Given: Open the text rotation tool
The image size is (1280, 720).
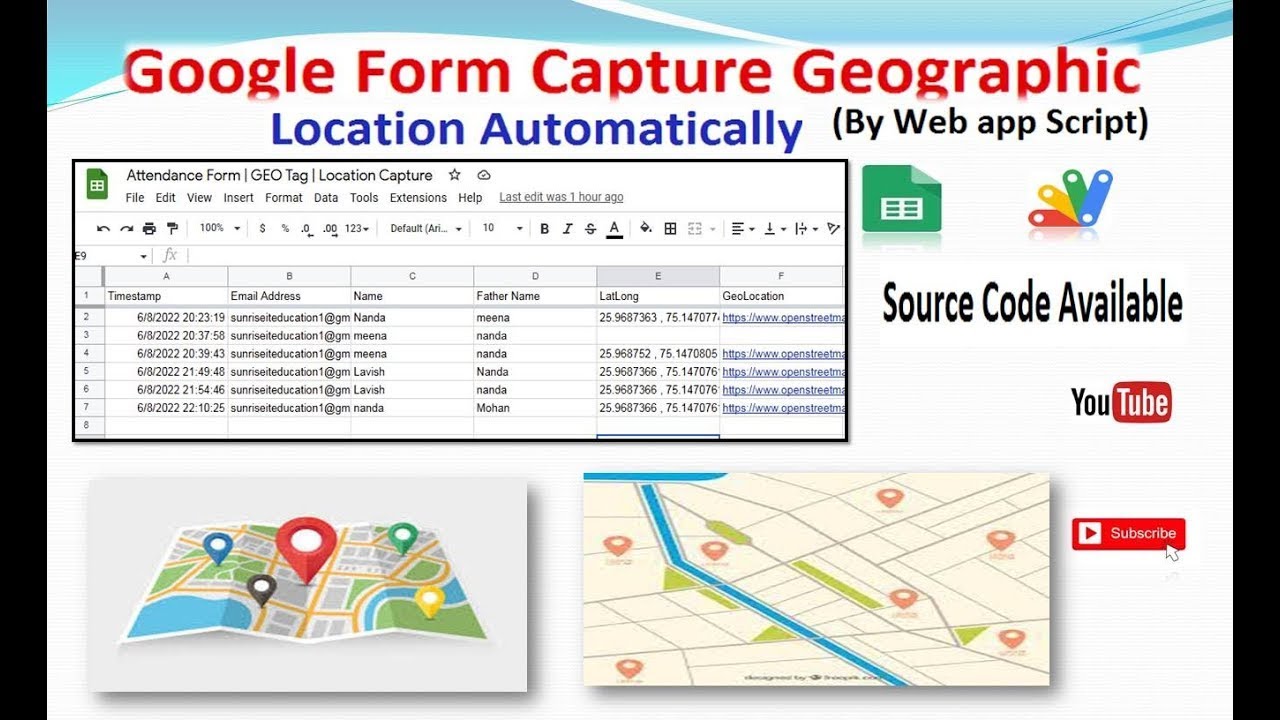Looking at the screenshot, I should coord(834,229).
